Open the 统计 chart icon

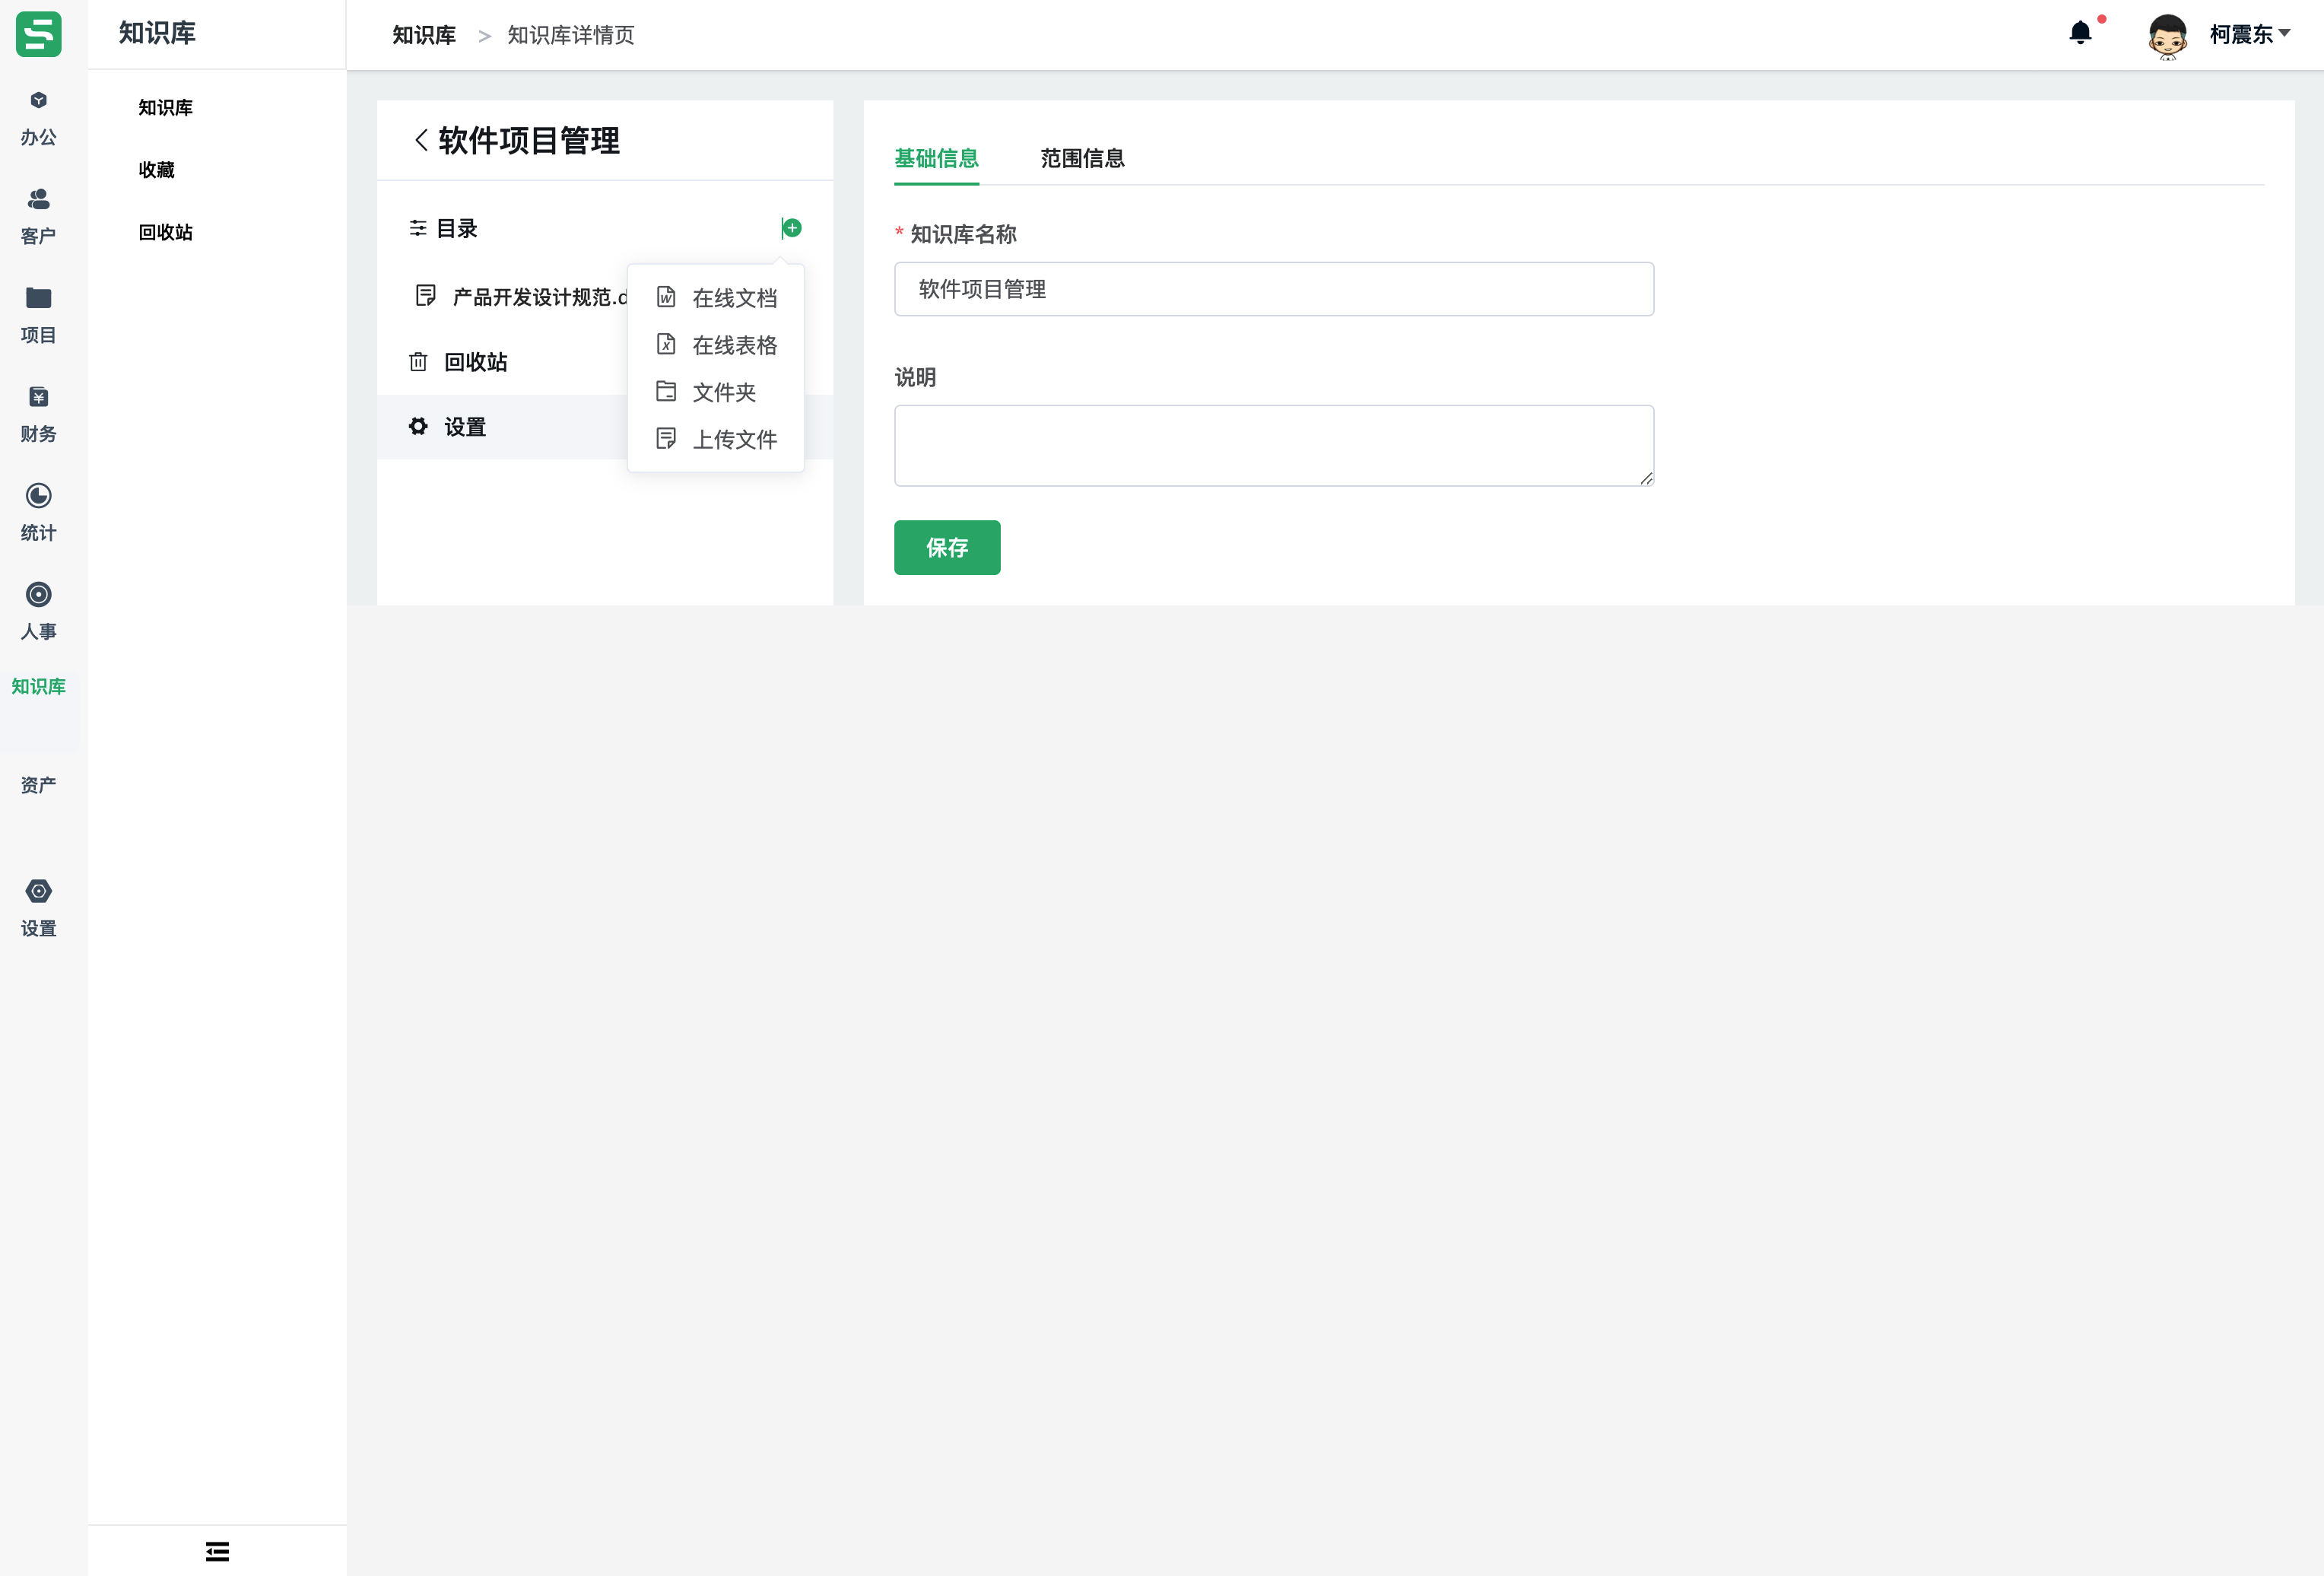coord(38,496)
